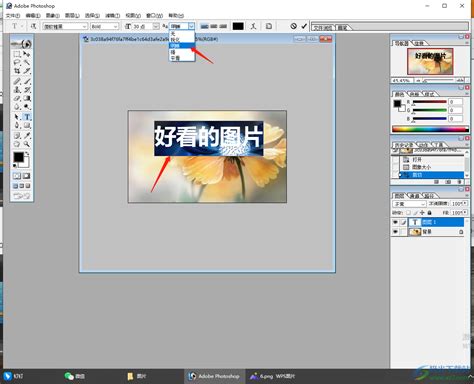Open the font style Bold dropdown

(105, 26)
